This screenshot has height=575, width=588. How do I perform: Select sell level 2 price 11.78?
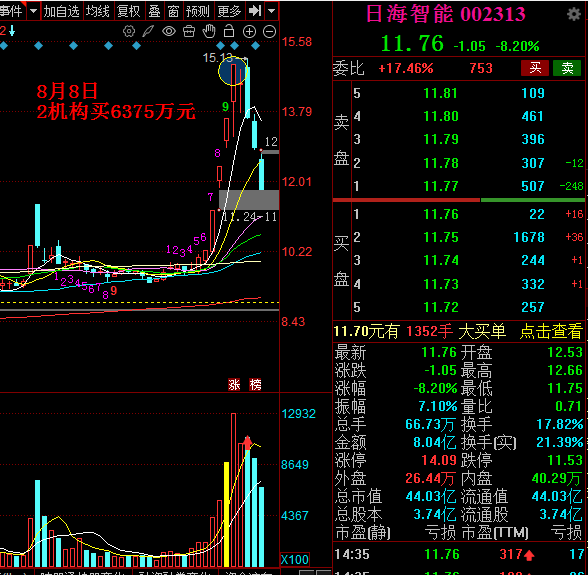(441, 163)
